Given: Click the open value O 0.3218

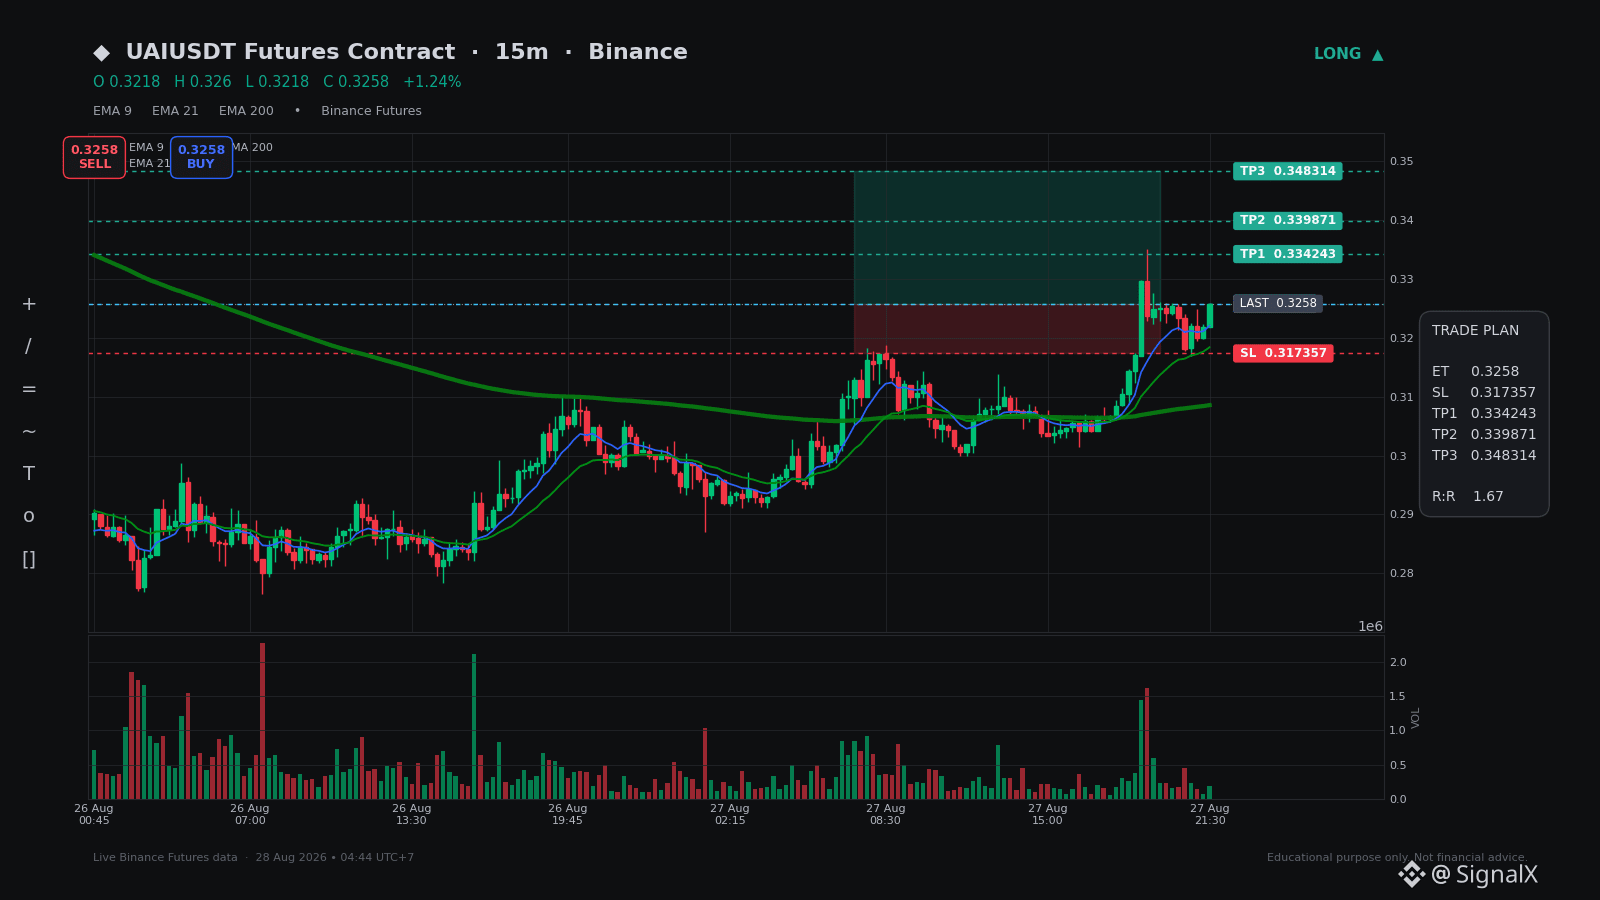Looking at the screenshot, I should point(127,82).
